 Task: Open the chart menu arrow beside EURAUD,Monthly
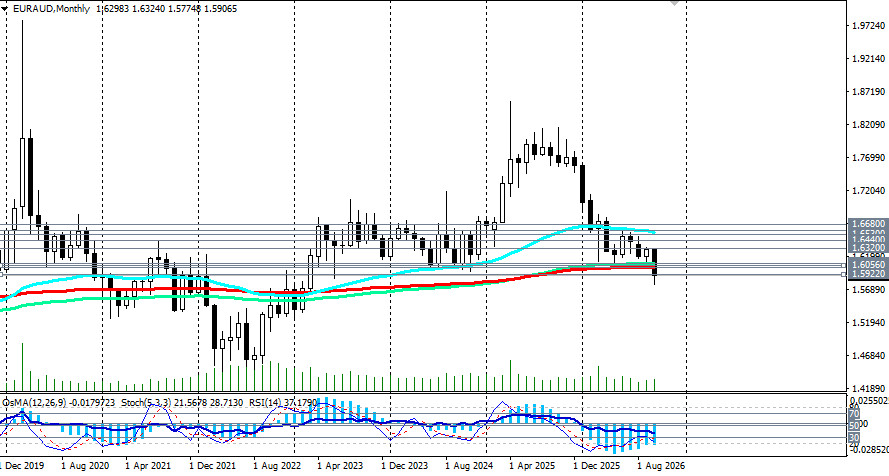(x=5, y=9)
